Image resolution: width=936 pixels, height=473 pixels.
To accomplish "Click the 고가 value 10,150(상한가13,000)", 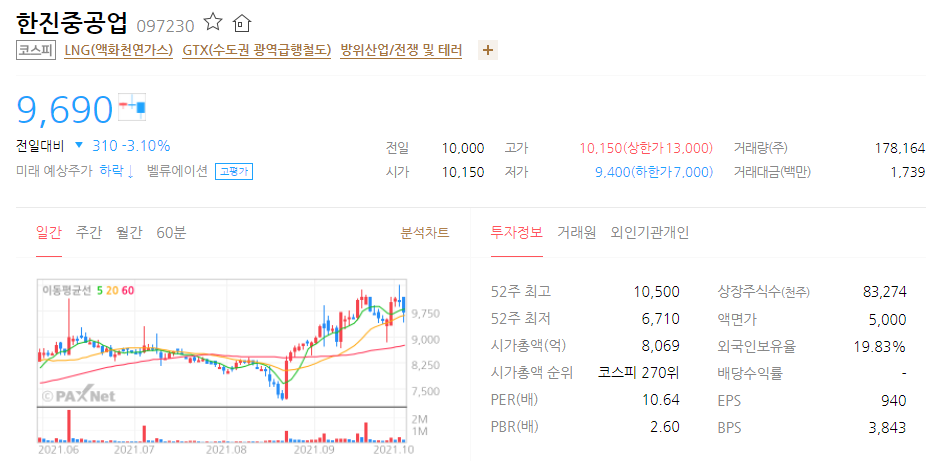I will [x=646, y=148].
